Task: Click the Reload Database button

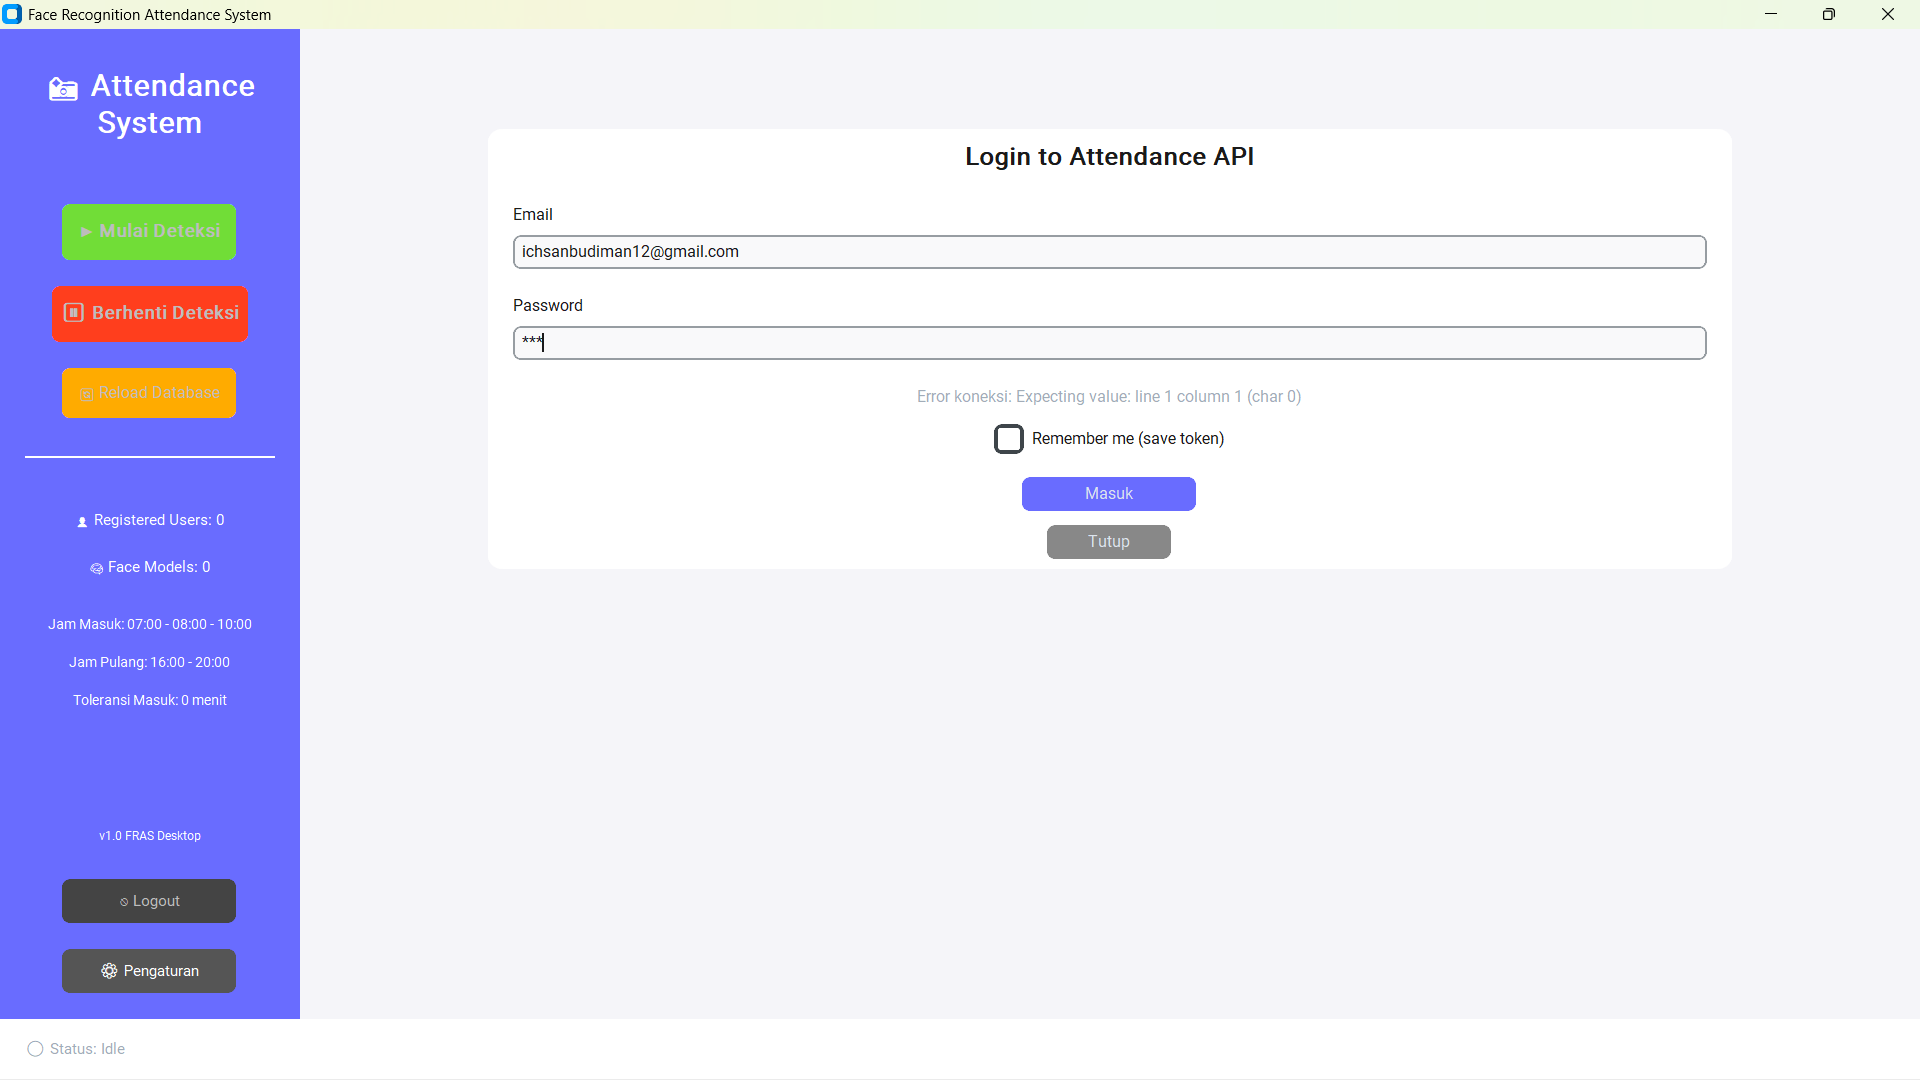Action: click(x=149, y=393)
